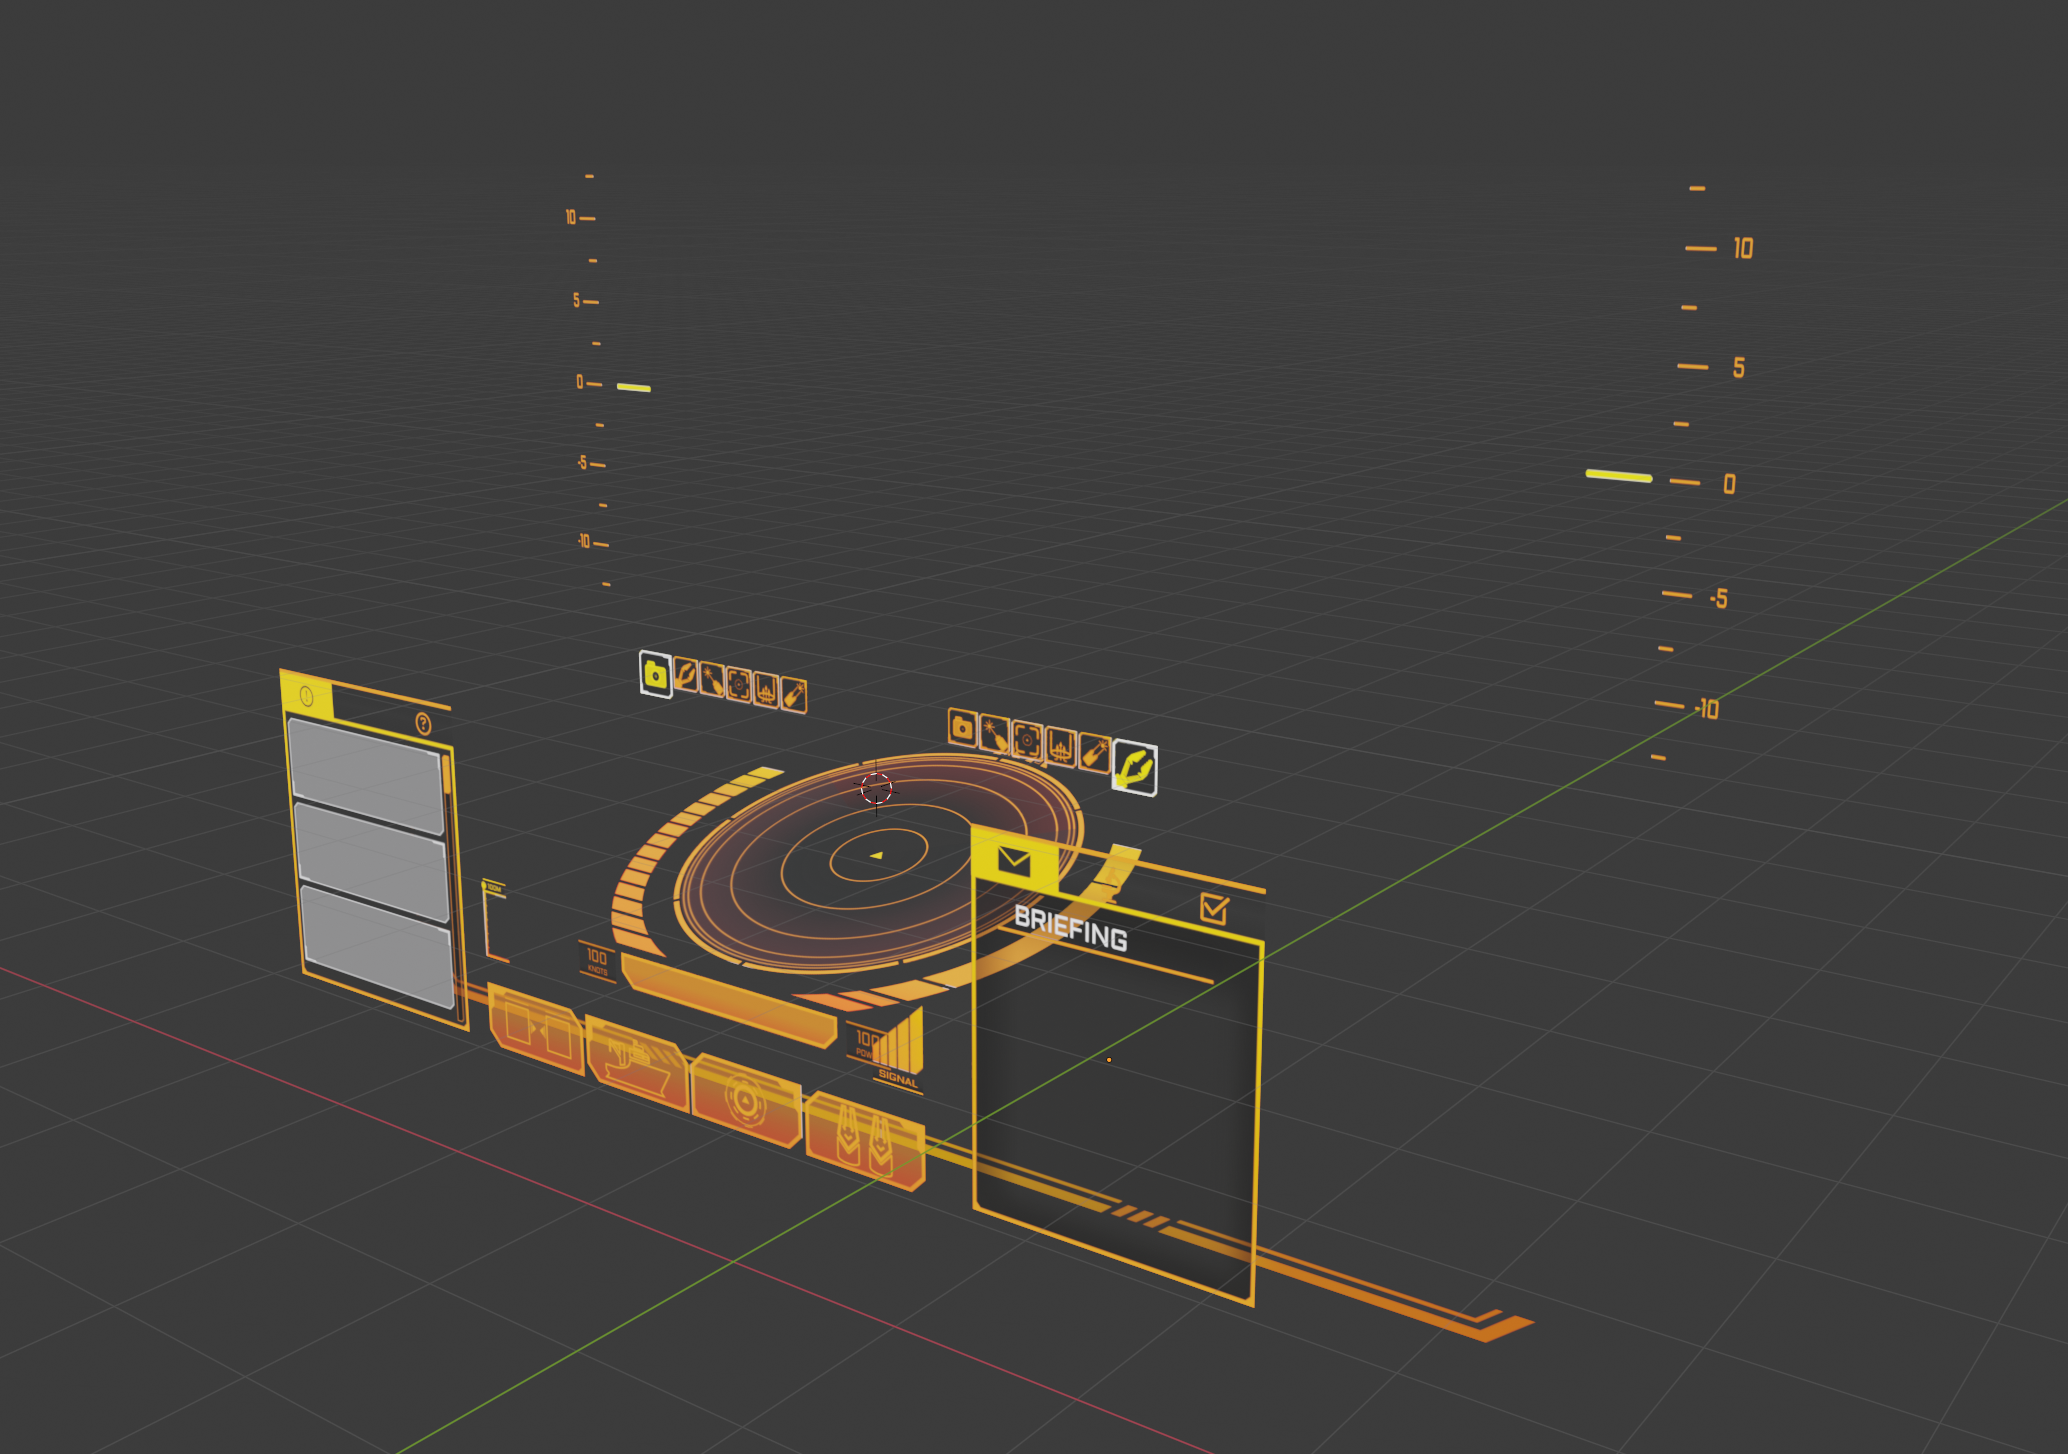Click the question mark help button
Viewport: 2068px width, 1454px height.
coord(423,724)
